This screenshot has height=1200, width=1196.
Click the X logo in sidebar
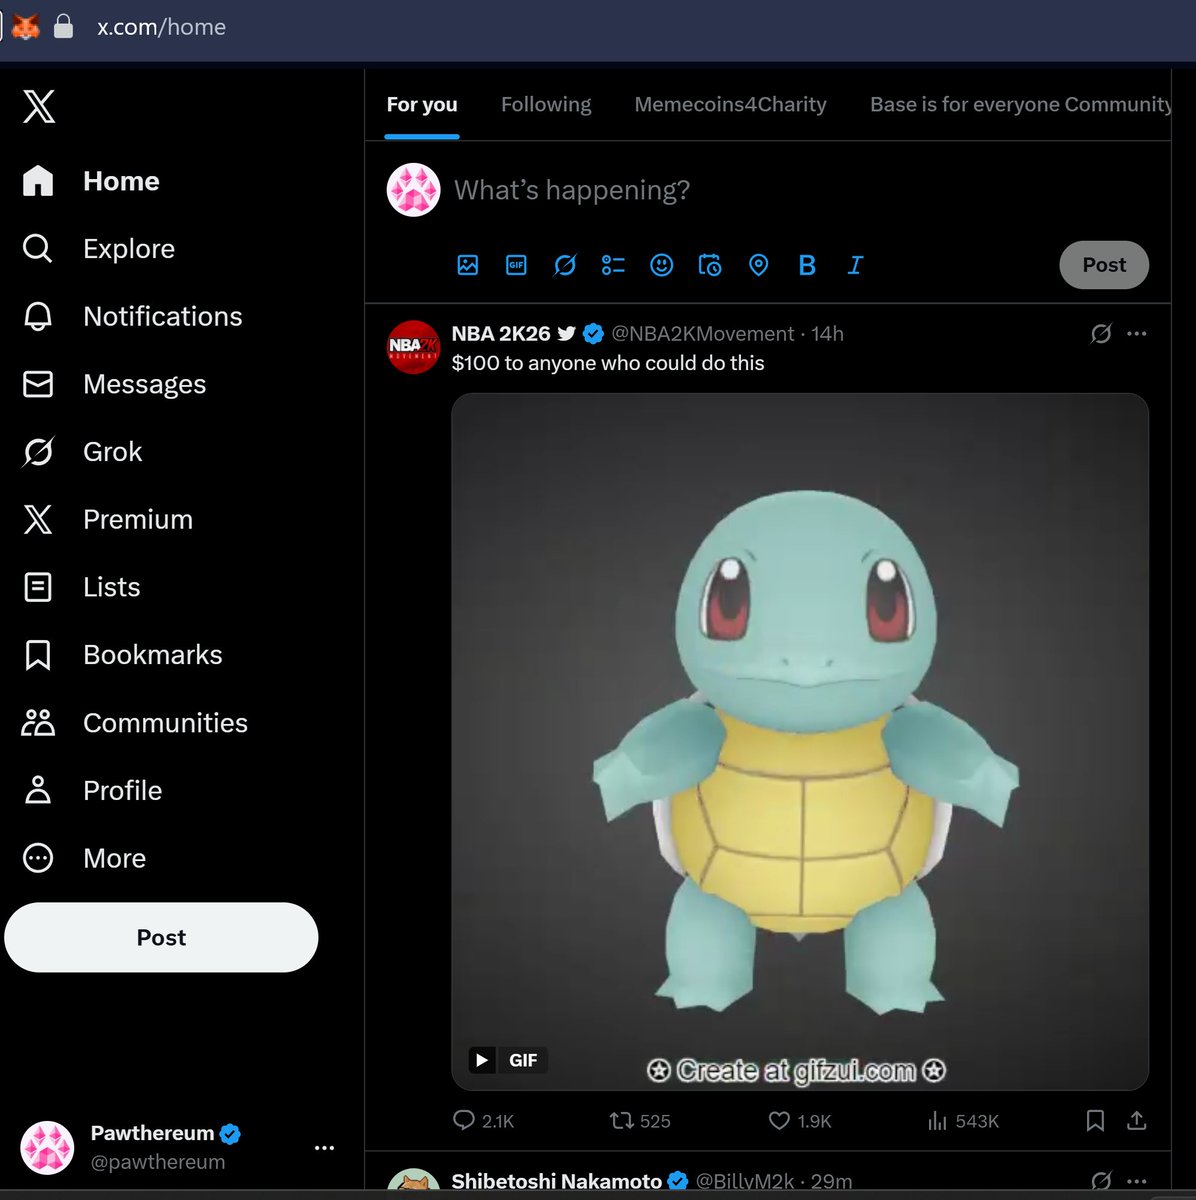tap(39, 106)
